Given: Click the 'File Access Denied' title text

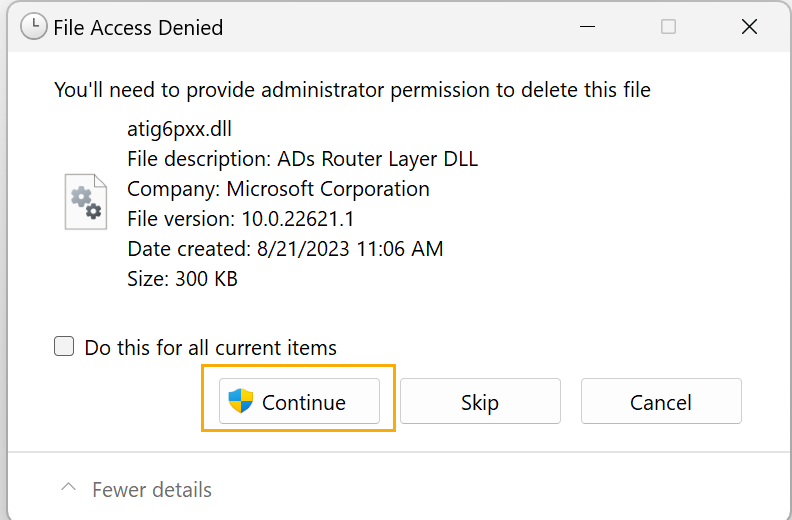Looking at the screenshot, I should click(138, 27).
